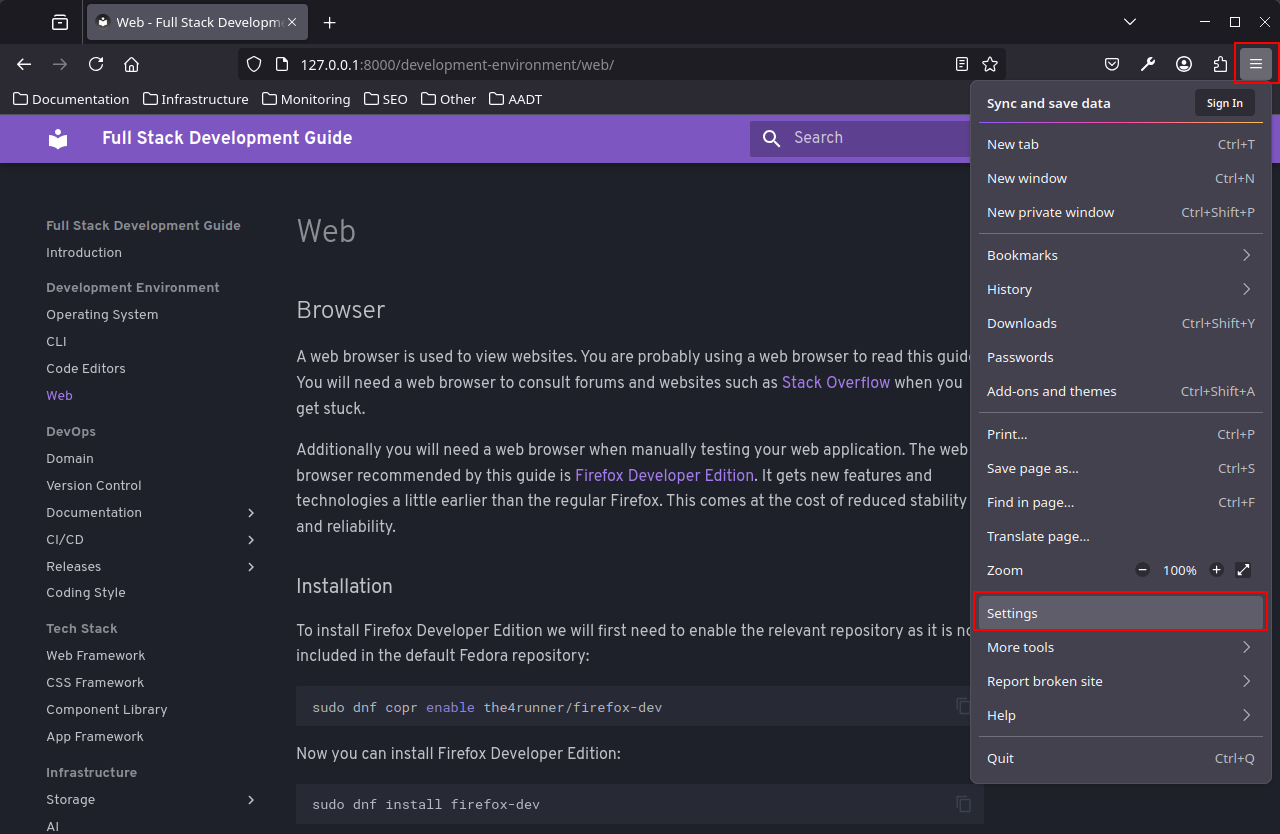
Task: Click the guide logo book icon
Action: pos(58,138)
